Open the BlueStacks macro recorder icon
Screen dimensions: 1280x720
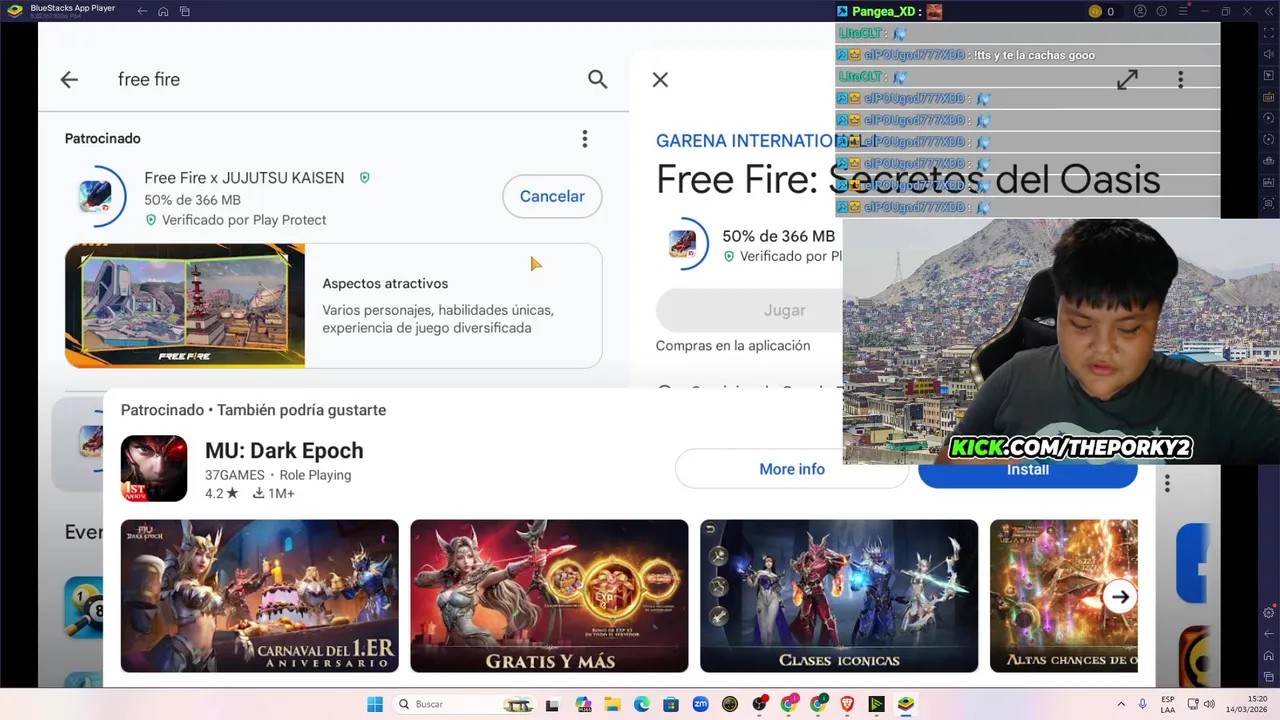(x=1269, y=118)
